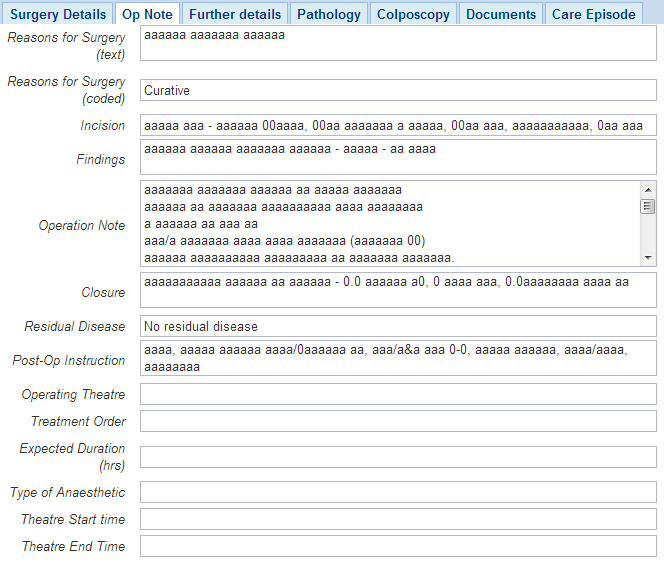Switch to the Care Episode tab

(x=594, y=14)
